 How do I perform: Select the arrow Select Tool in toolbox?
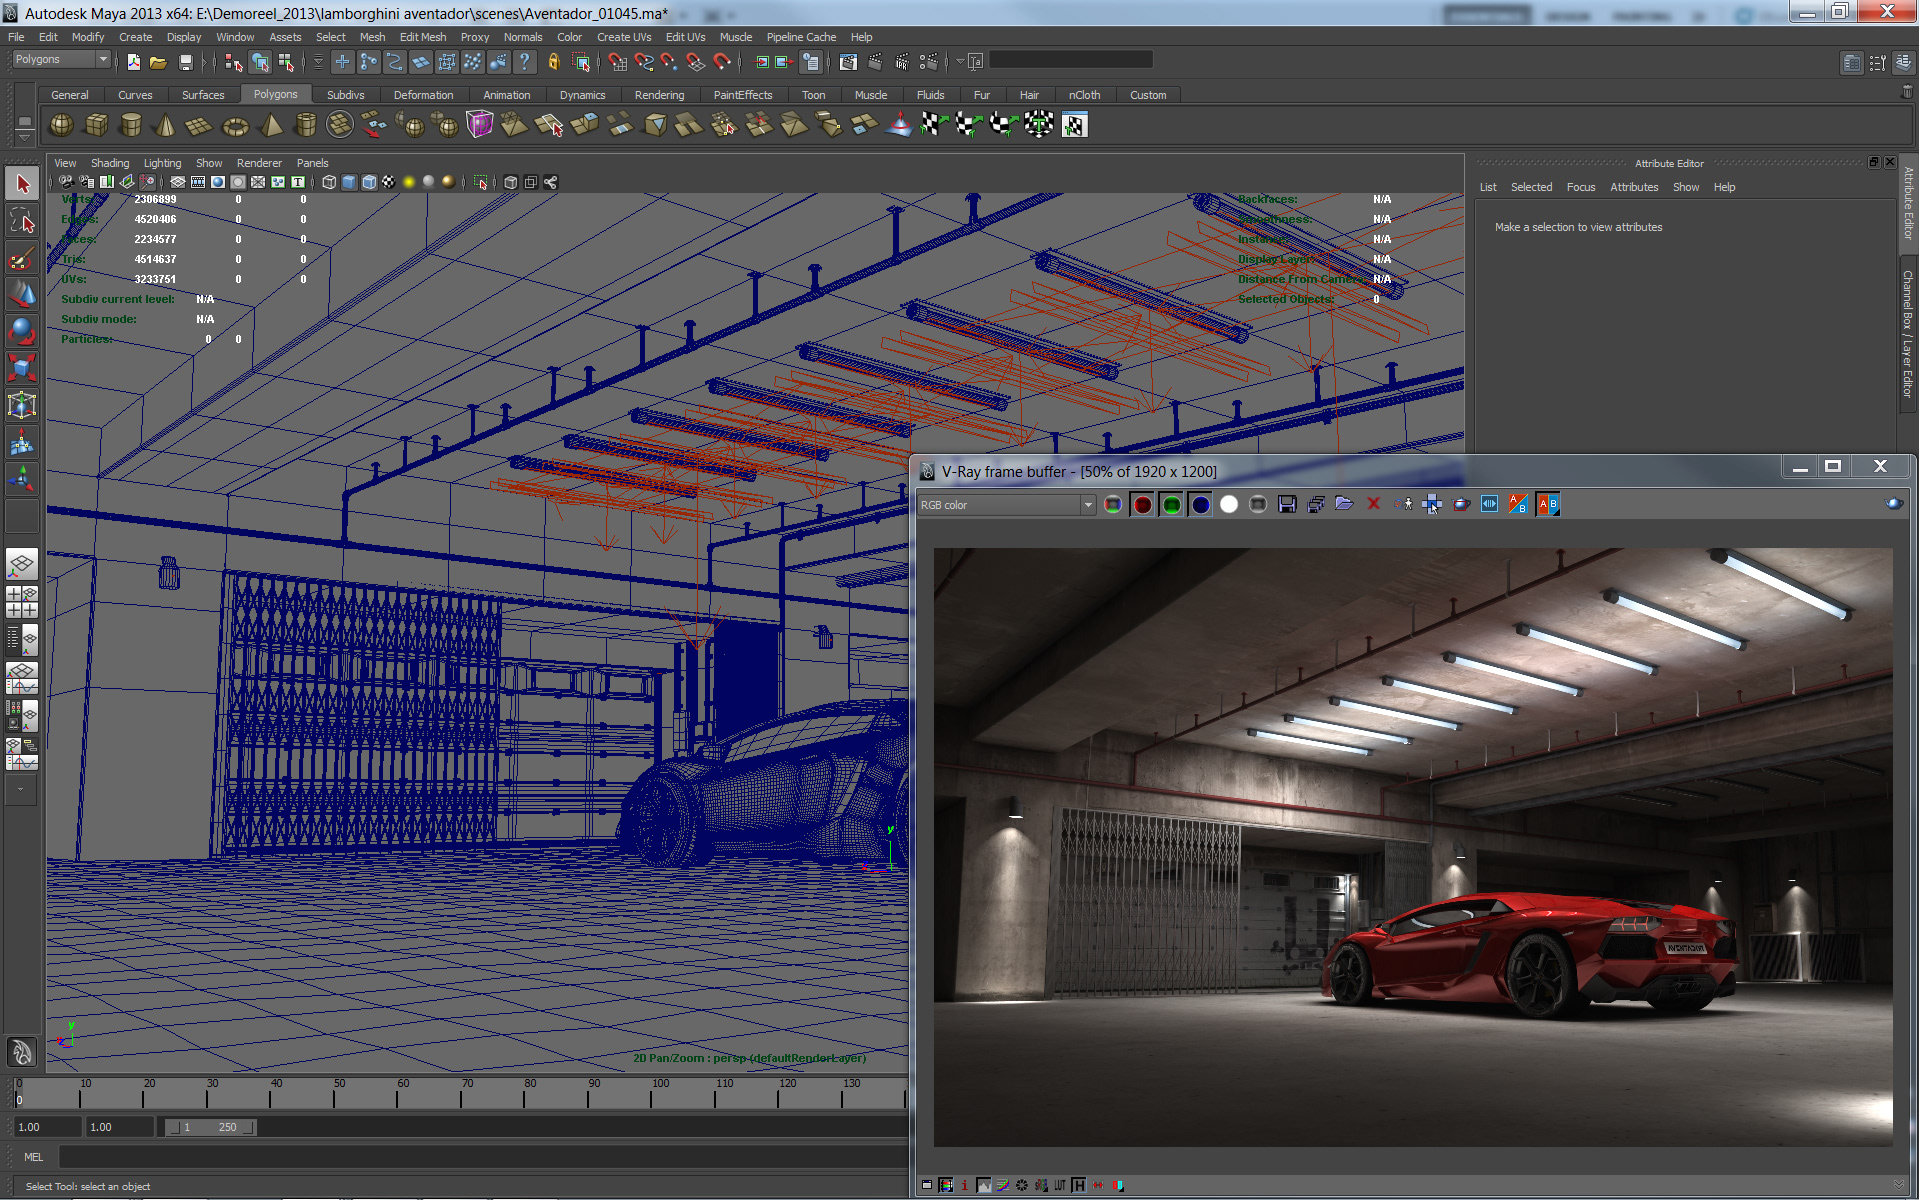coord(22,184)
